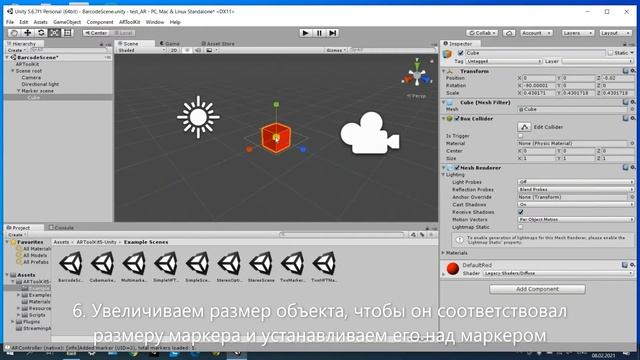The height and width of the screenshot is (360, 640).
Task: Open the Shaded draw mode dropdown
Action: click(141, 50)
